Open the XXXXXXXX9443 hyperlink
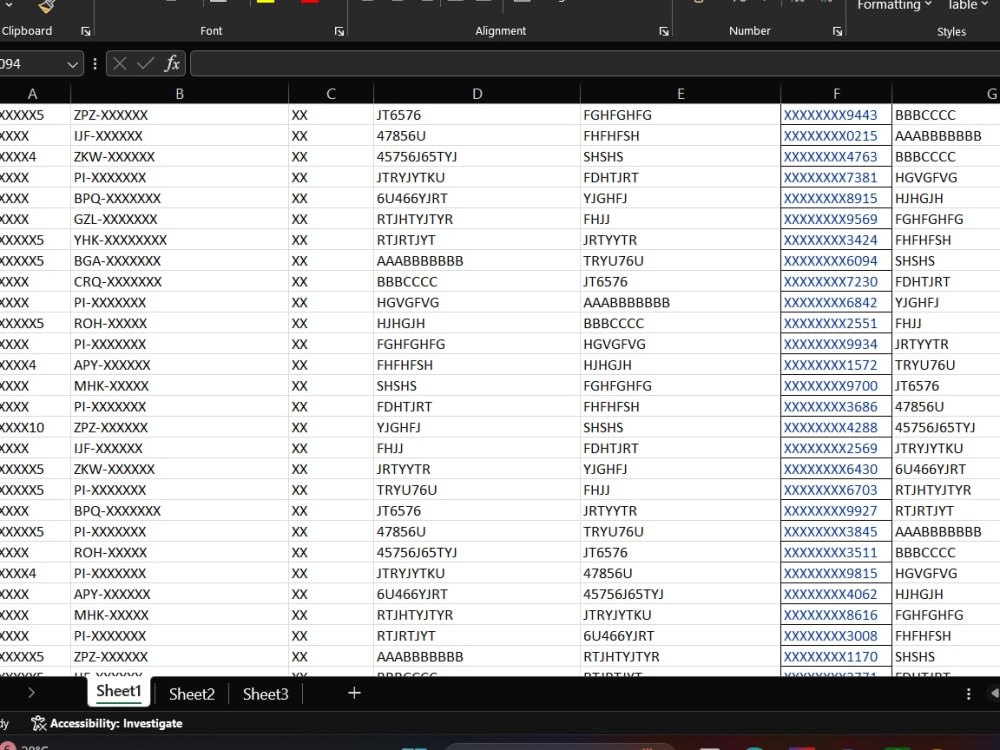 (x=830, y=115)
